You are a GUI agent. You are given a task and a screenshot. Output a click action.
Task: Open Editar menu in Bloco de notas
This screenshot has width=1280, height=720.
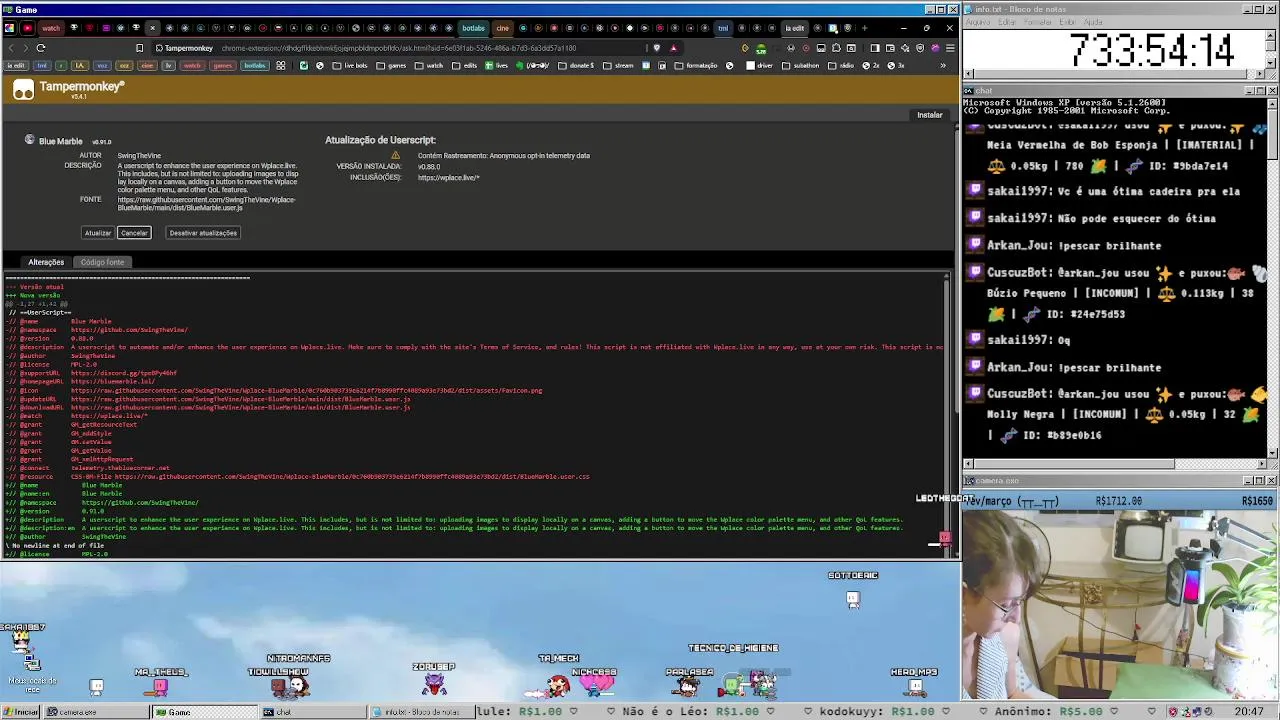pos(1006,22)
